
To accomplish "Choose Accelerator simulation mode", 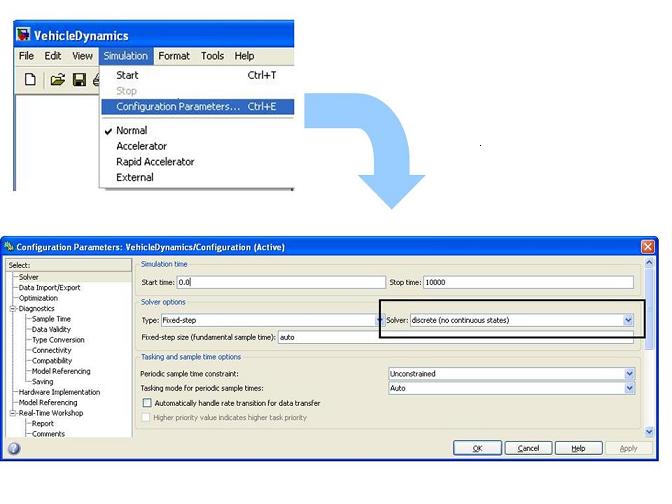I will [x=141, y=146].
